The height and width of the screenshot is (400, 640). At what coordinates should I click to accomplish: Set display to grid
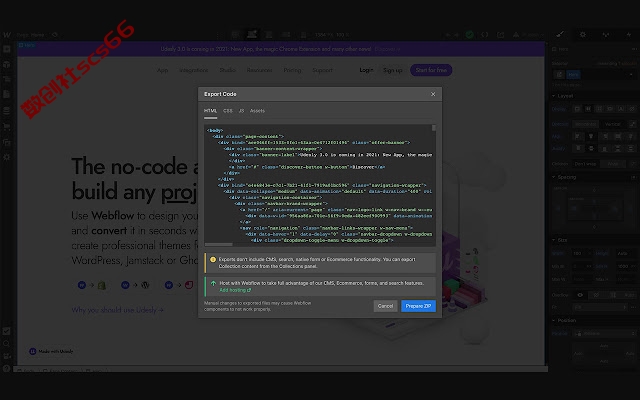coord(599,109)
